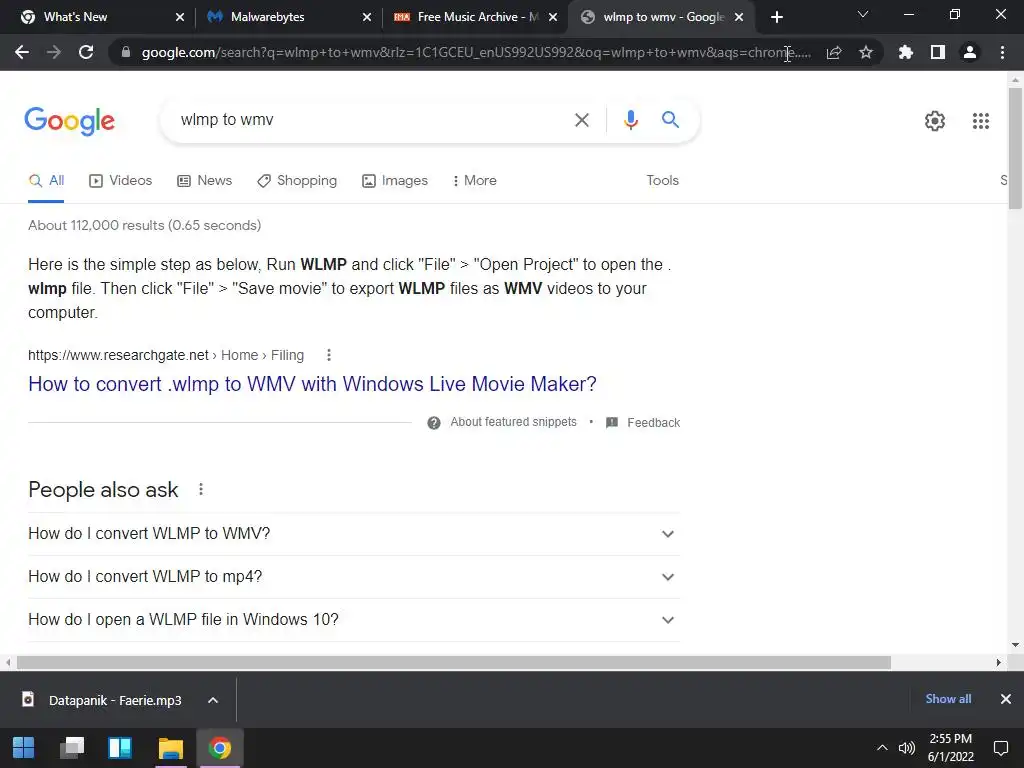Close the Malwarebytes tab
Viewport: 1024px width, 768px height.
tap(367, 17)
